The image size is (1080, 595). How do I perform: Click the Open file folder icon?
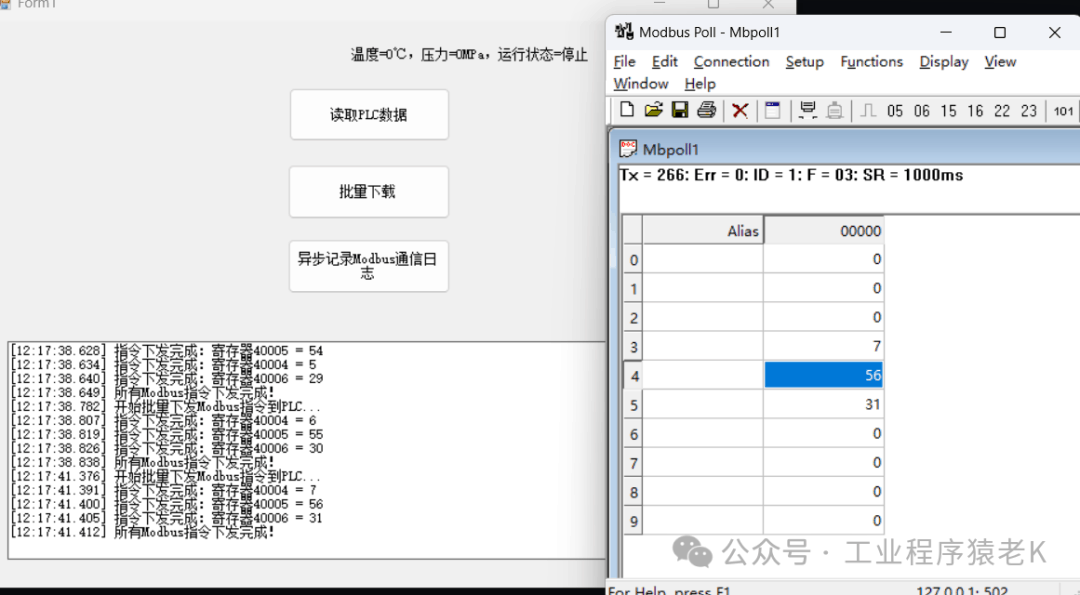(x=653, y=111)
